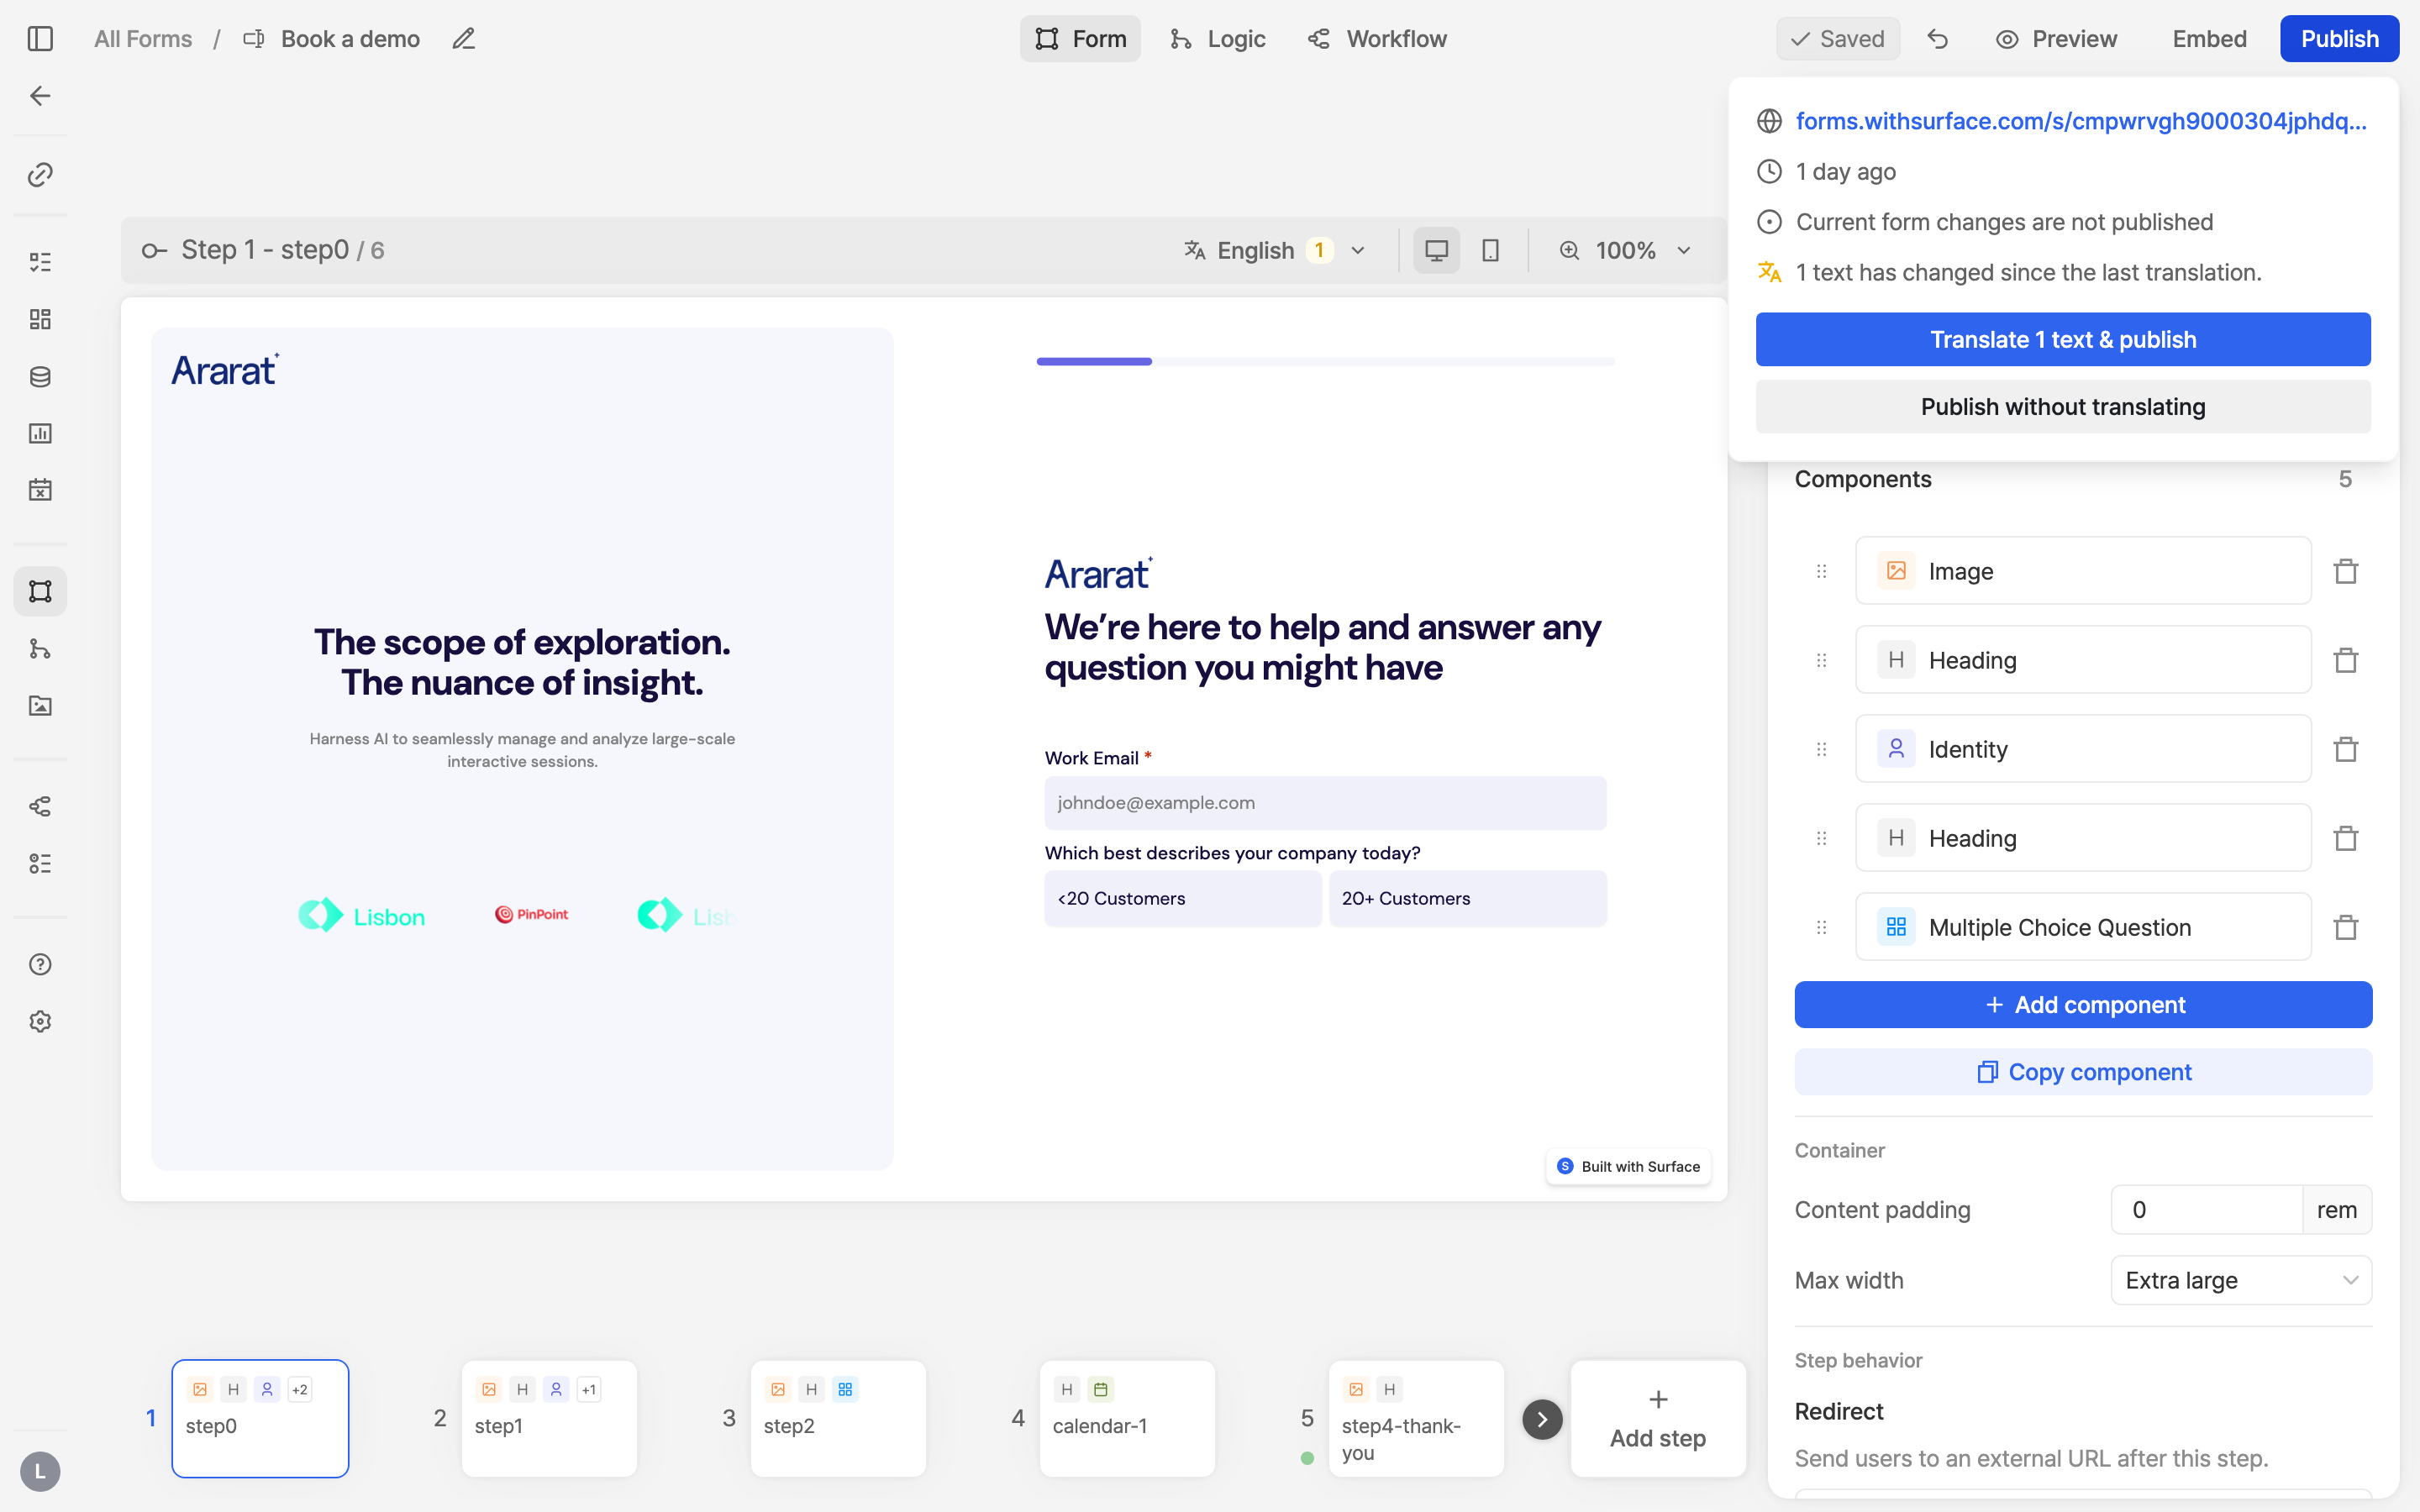Viewport: 2420px width, 1512px height.
Task: Click the Add step card
Action: coord(1658,1418)
